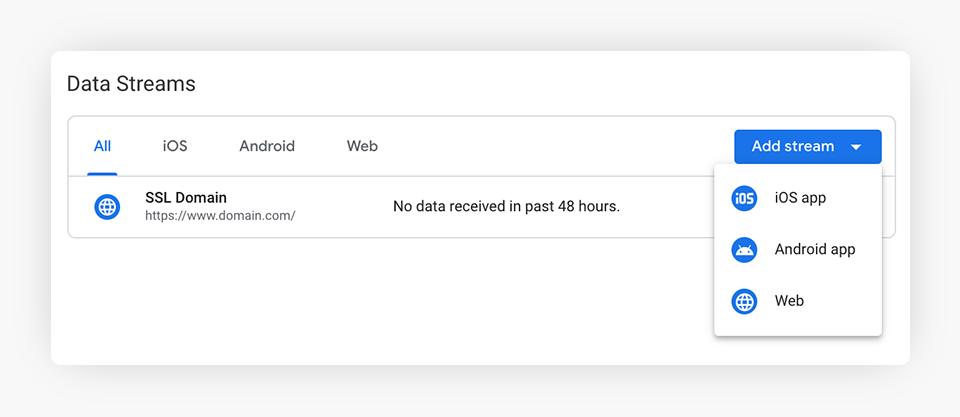
Task: Click the No data received status text
Action: (506, 207)
